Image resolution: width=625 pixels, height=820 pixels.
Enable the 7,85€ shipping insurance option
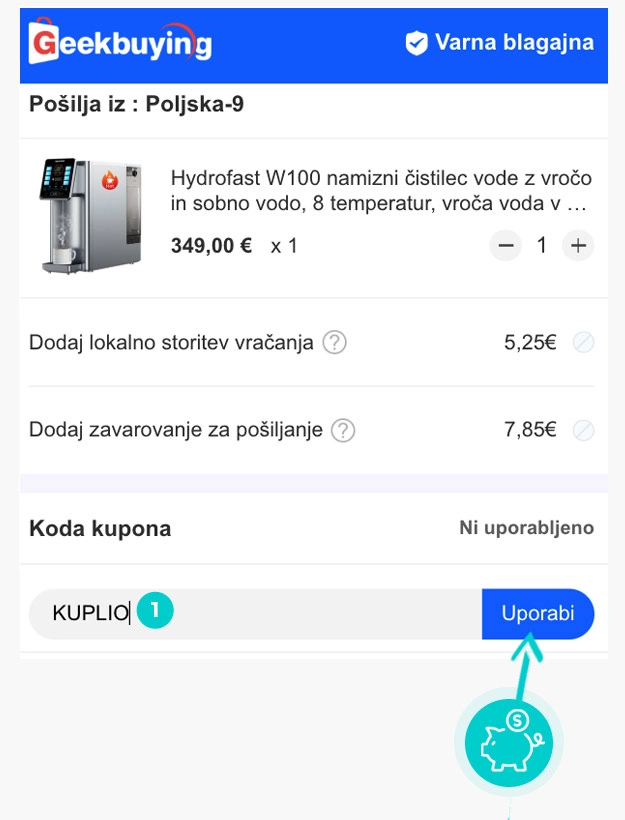pyautogui.click(x=583, y=431)
